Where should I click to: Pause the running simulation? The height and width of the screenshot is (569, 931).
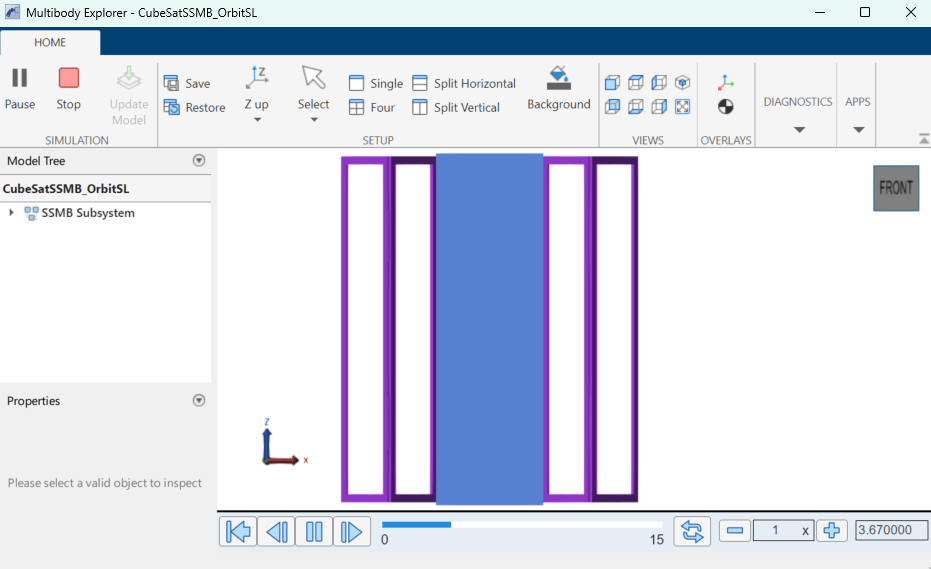(x=20, y=89)
